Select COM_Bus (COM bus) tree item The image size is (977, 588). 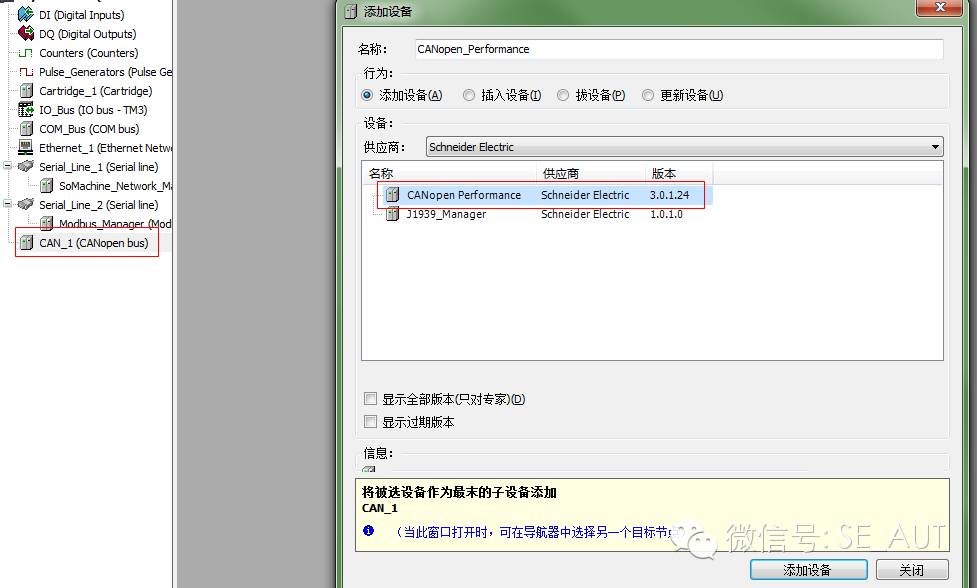(x=89, y=129)
